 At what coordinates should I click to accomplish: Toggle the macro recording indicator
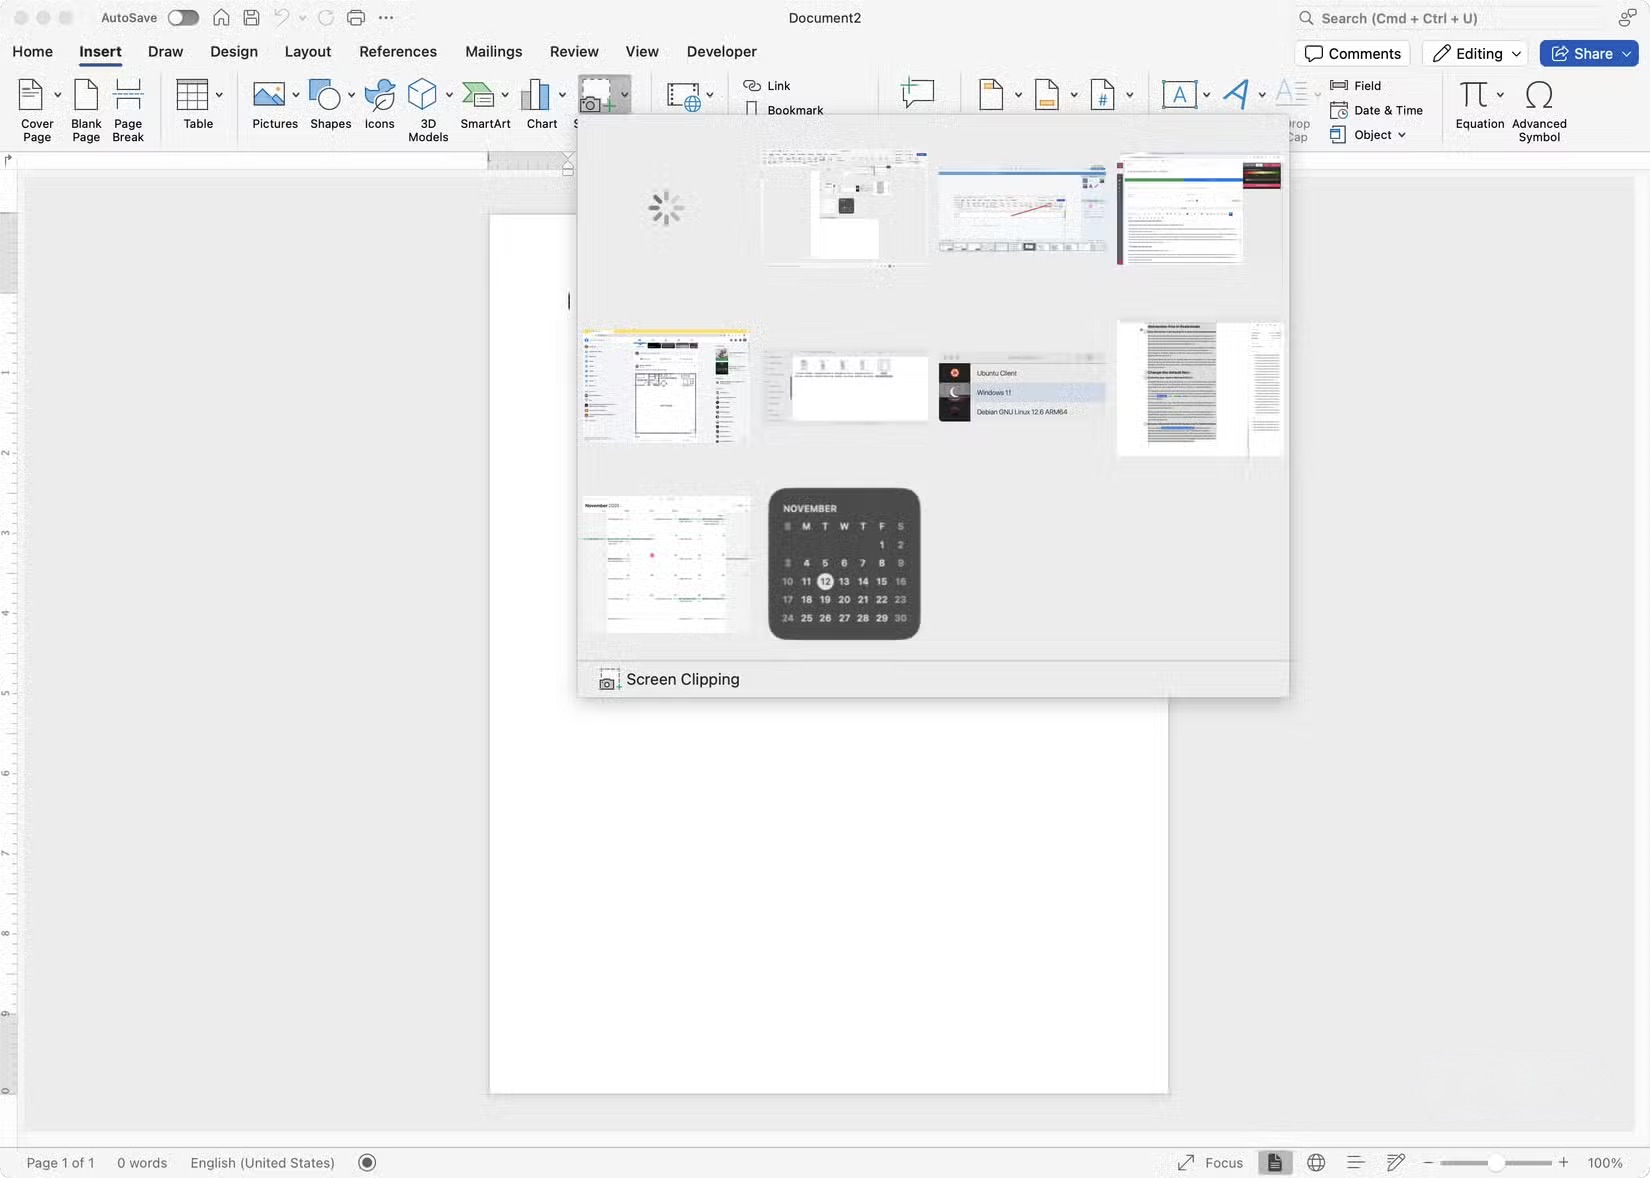(x=366, y=1163)
